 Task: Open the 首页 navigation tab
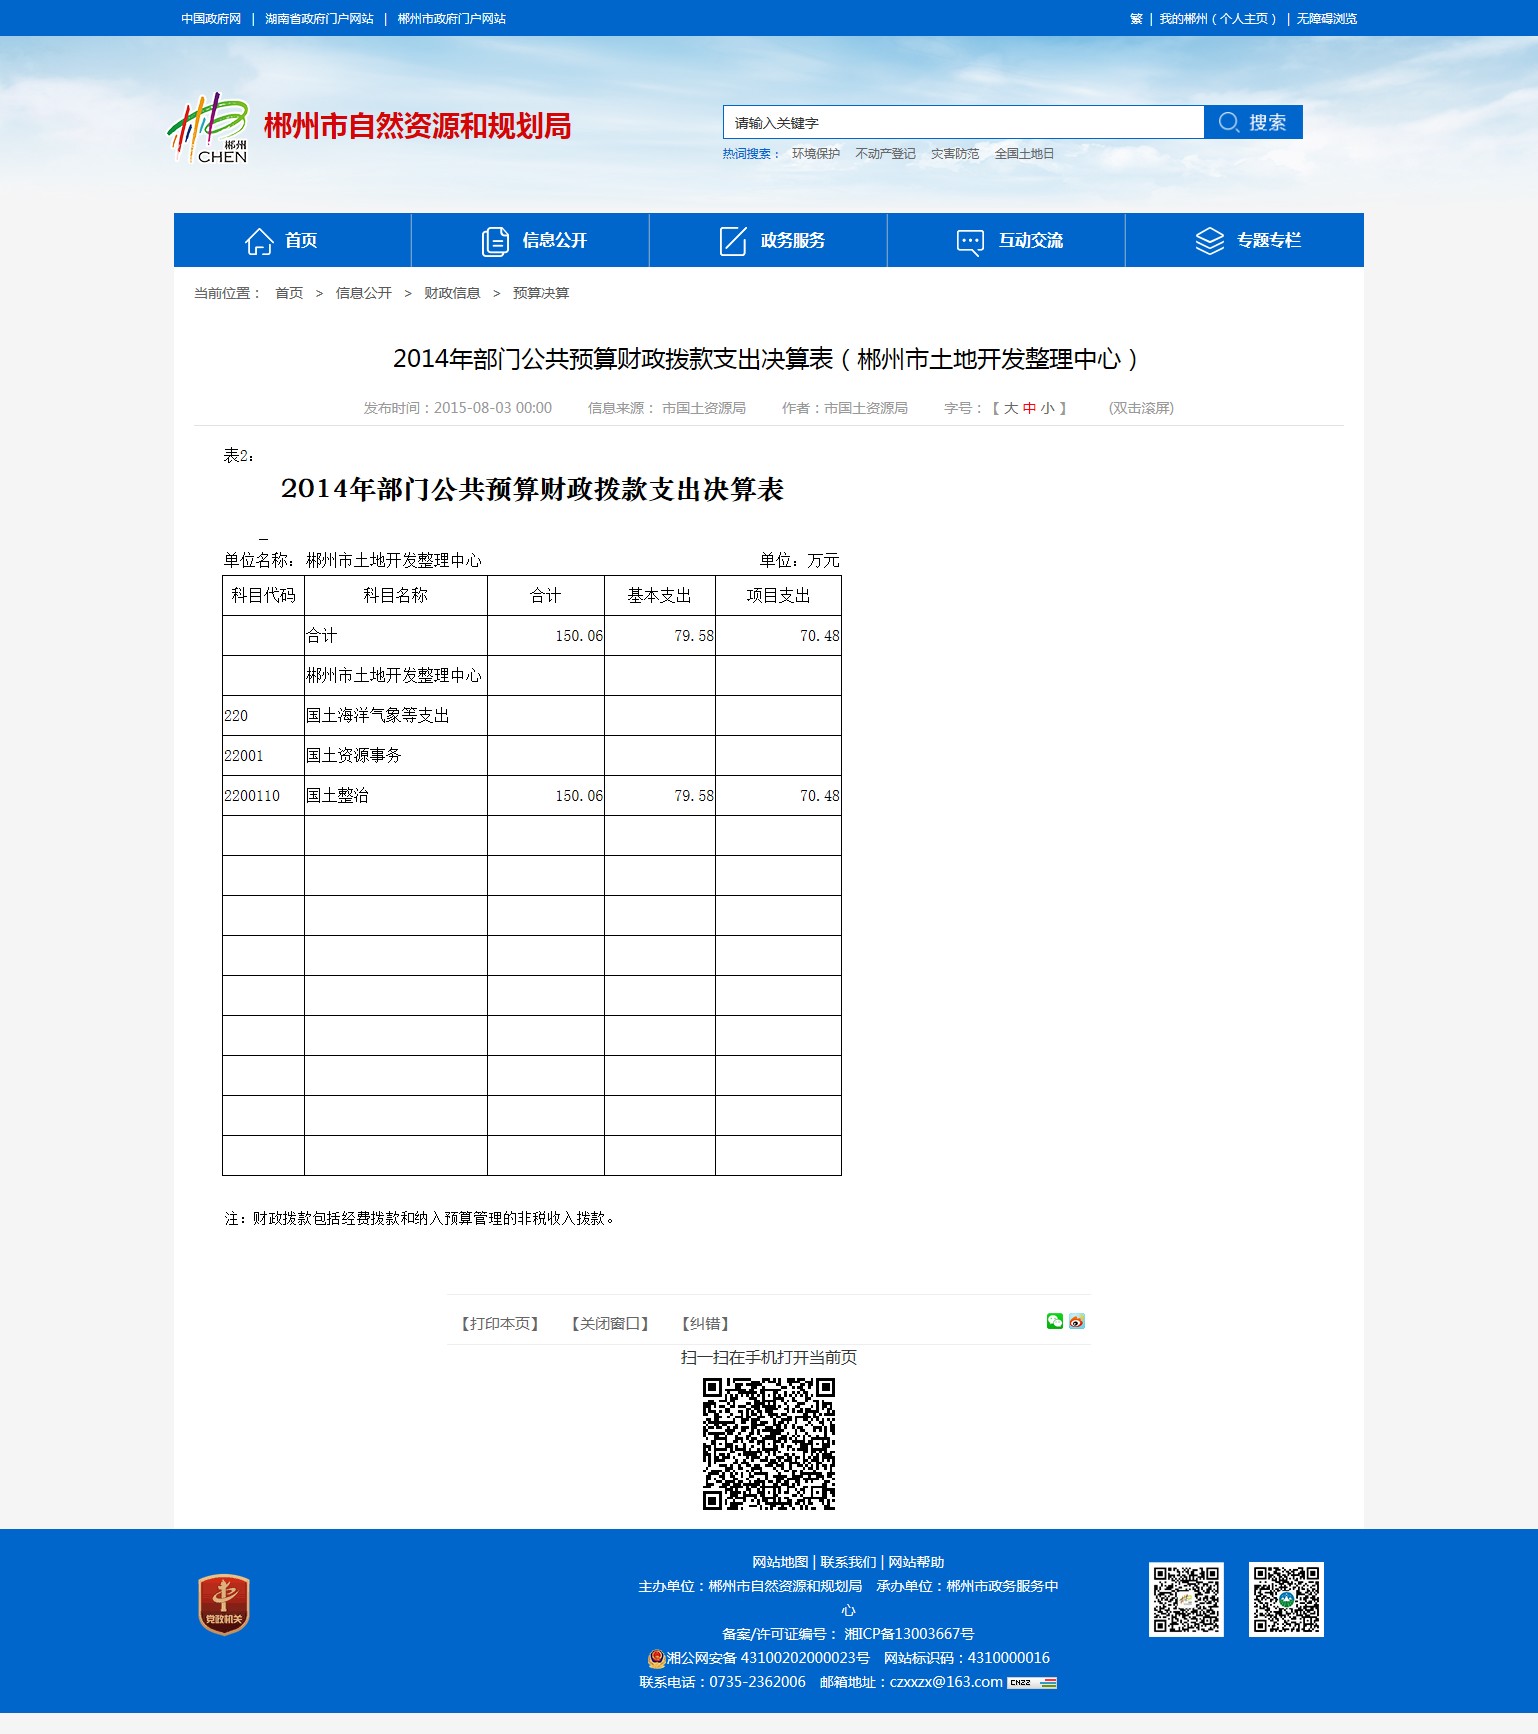(292, 240)
